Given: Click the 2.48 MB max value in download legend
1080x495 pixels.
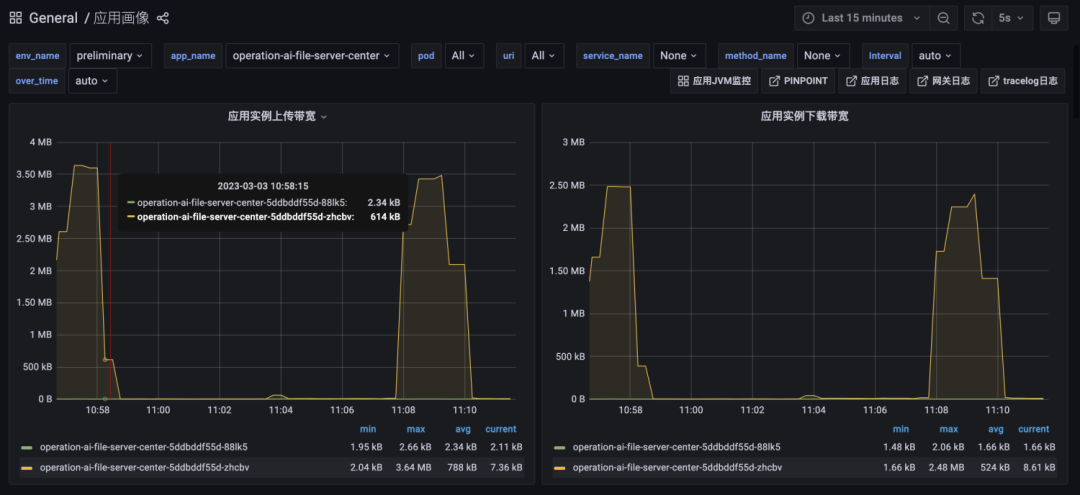Looking at the screenshot, I should pos(948,467).
